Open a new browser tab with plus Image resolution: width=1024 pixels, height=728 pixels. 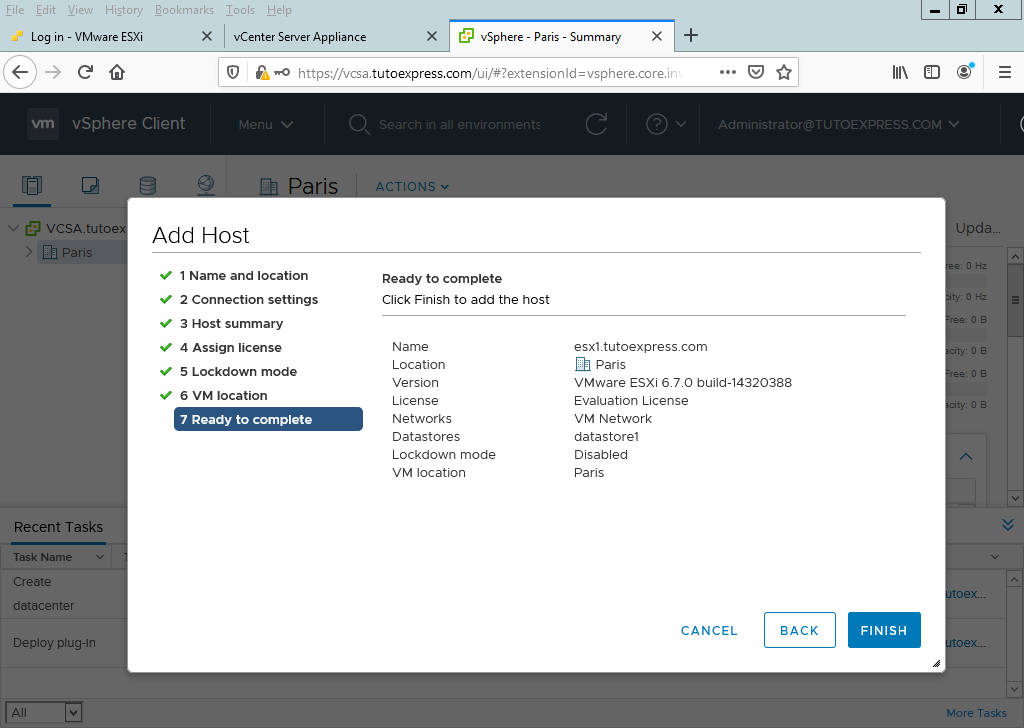click(x=691, y=35)
